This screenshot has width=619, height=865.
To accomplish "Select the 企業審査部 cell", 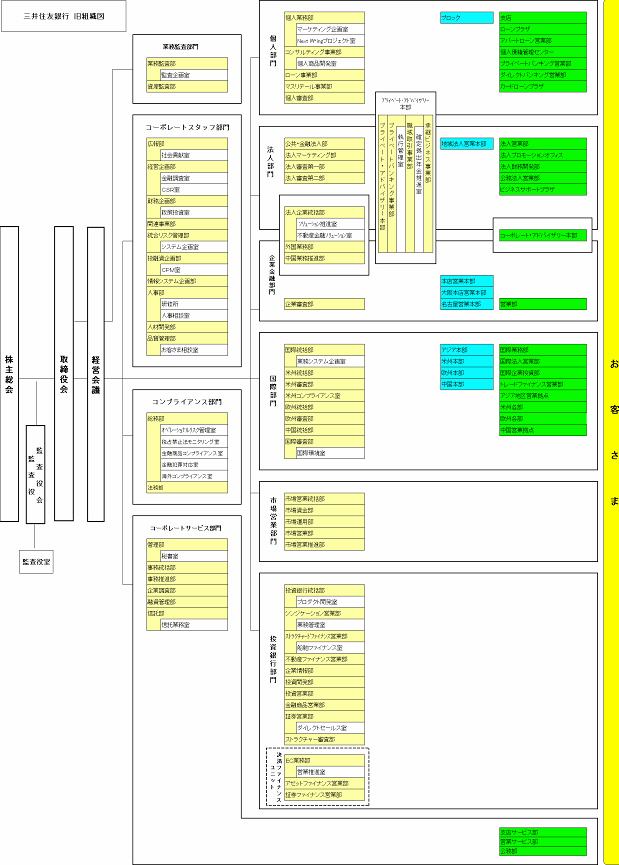I will [324, 304].
